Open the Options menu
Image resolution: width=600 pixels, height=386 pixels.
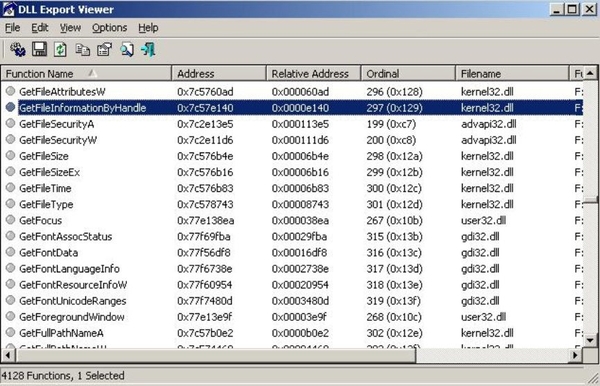coord(109,28)
